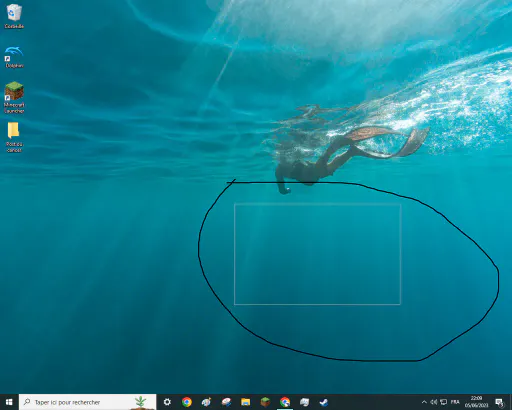The image size is (512, 410).
Task: Open the Windows Start menu
Action: tap(9, 402)
